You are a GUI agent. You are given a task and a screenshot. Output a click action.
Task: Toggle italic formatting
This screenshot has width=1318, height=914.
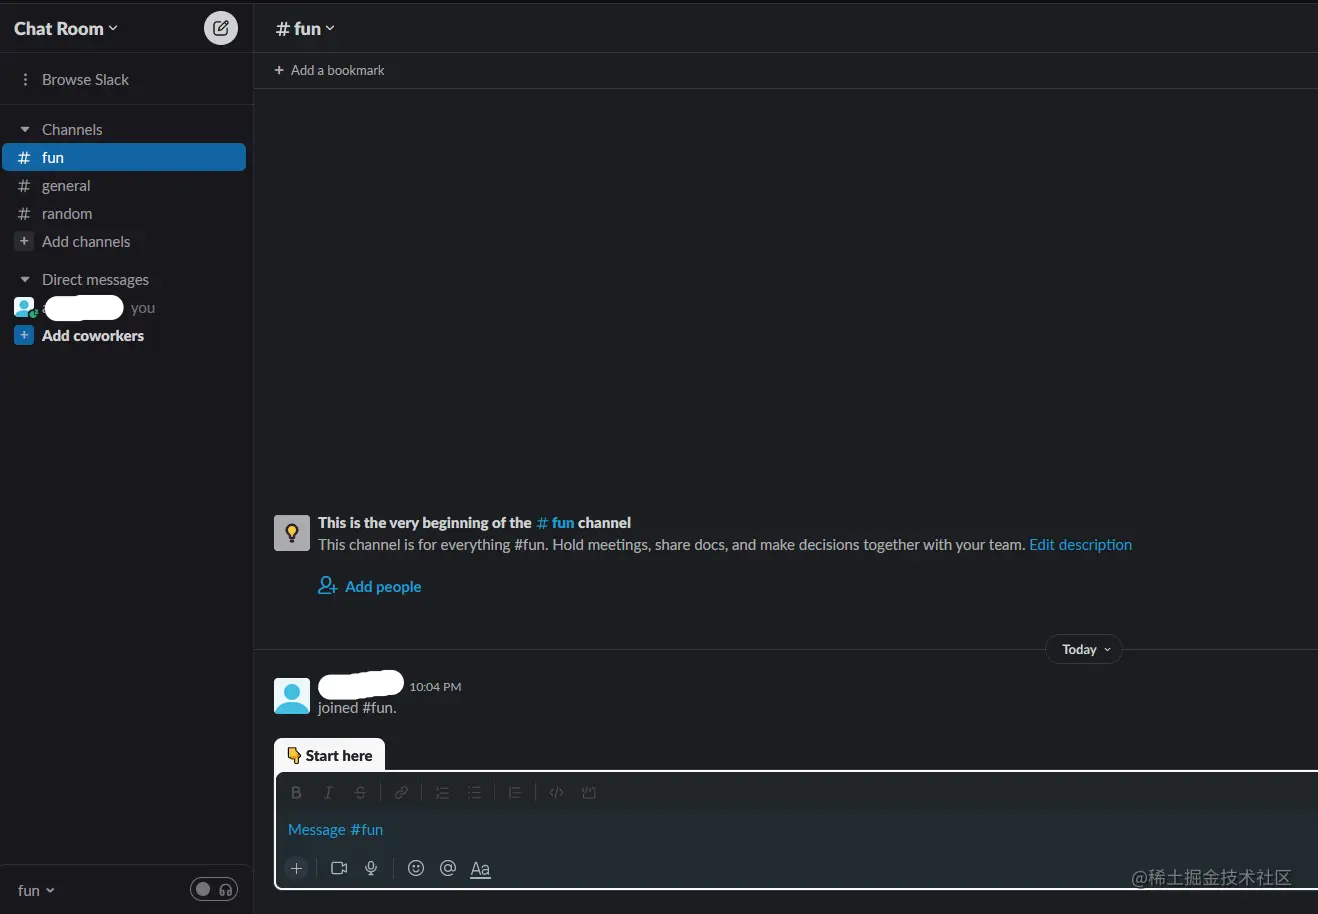click(328, 793)
